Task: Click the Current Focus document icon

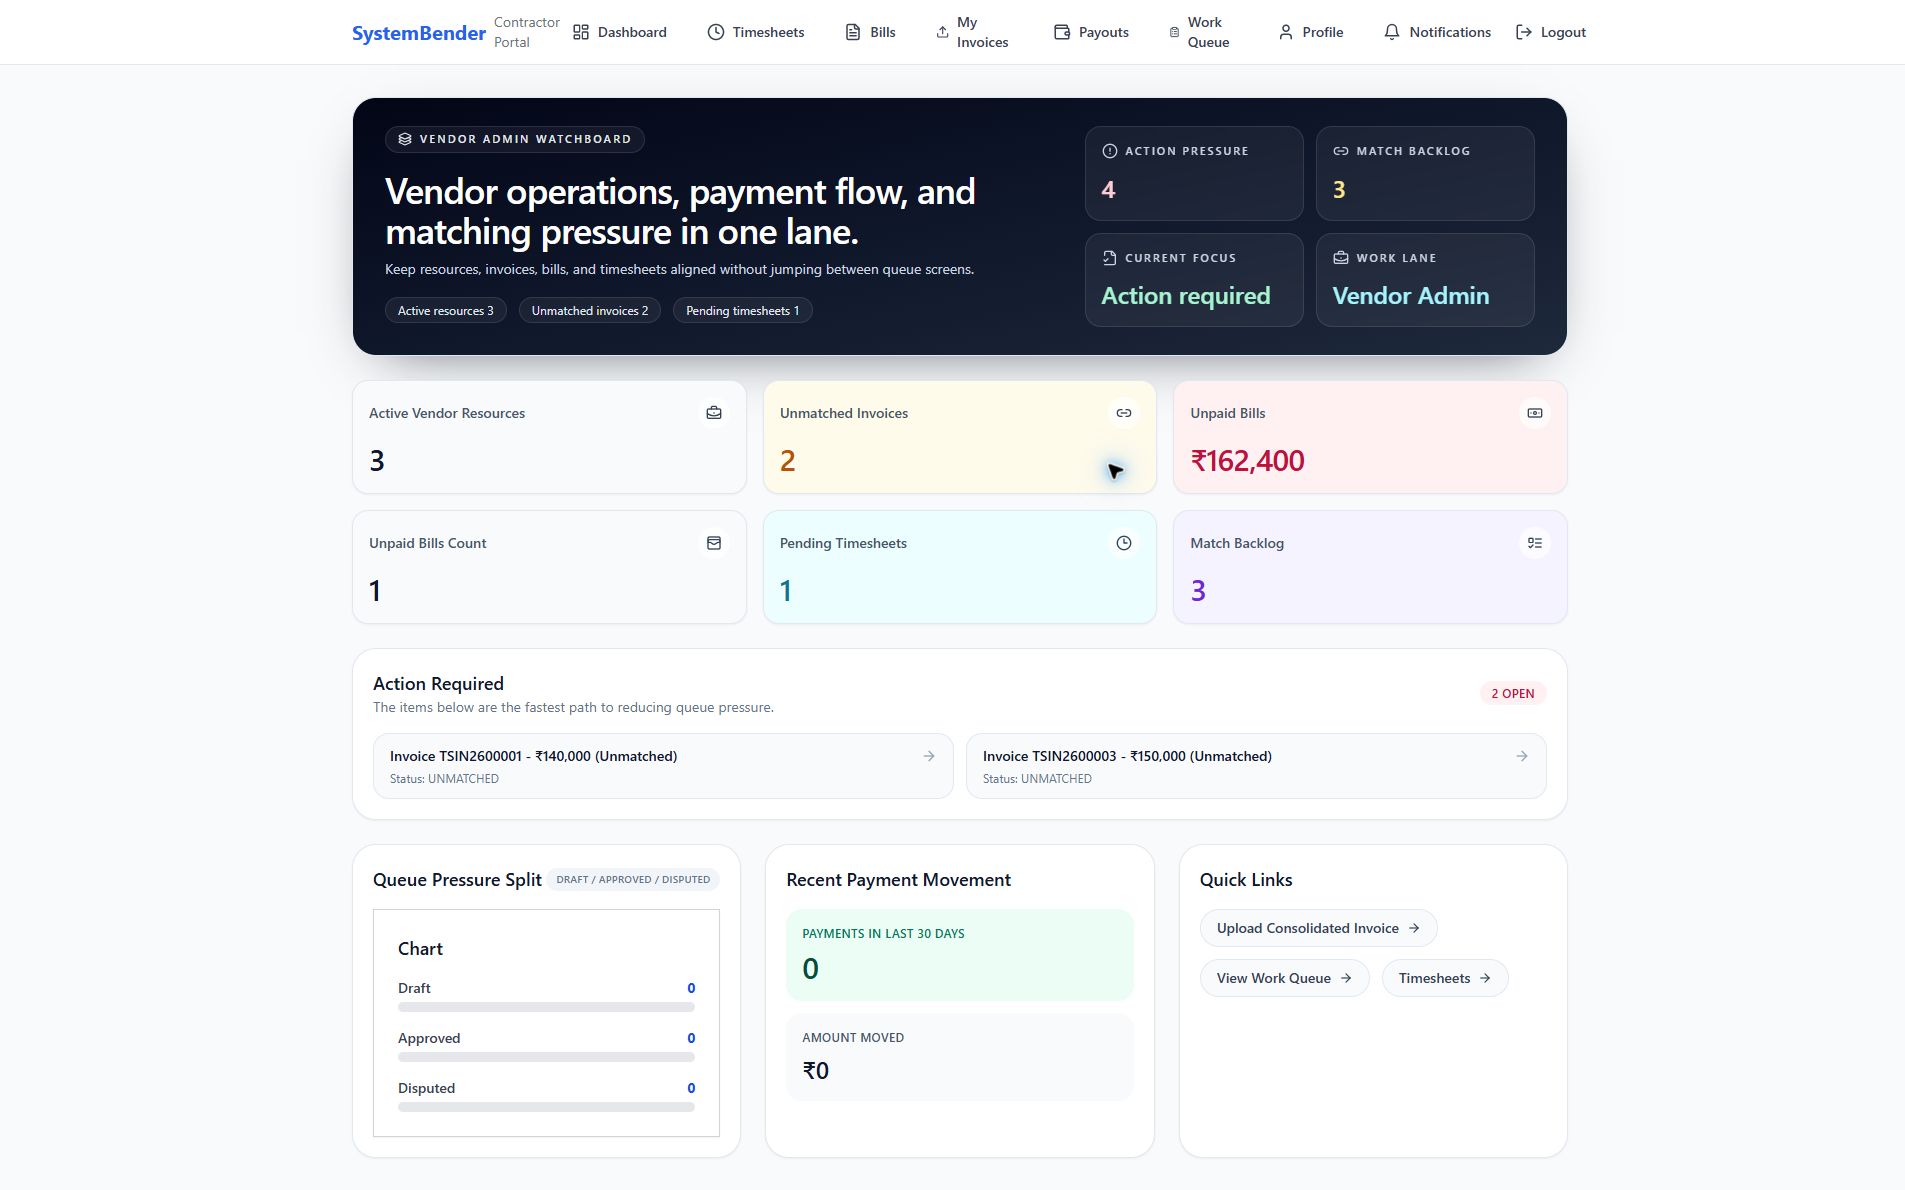Action: tap(1110, 258)
